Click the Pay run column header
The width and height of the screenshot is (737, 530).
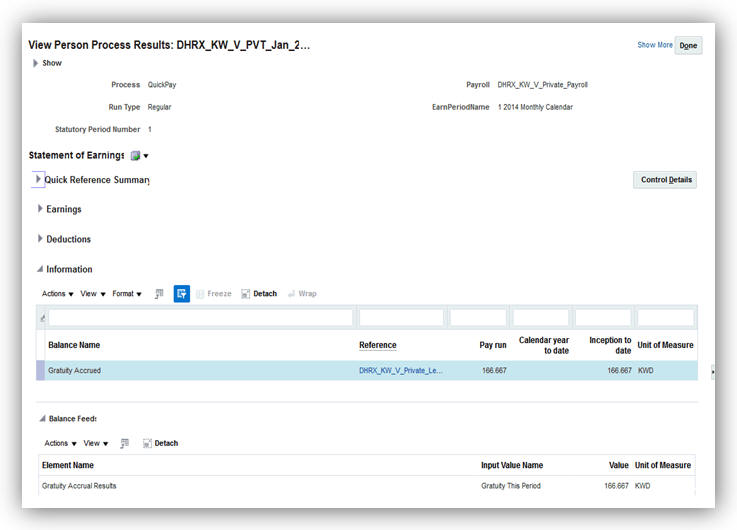tap(493, 345)
